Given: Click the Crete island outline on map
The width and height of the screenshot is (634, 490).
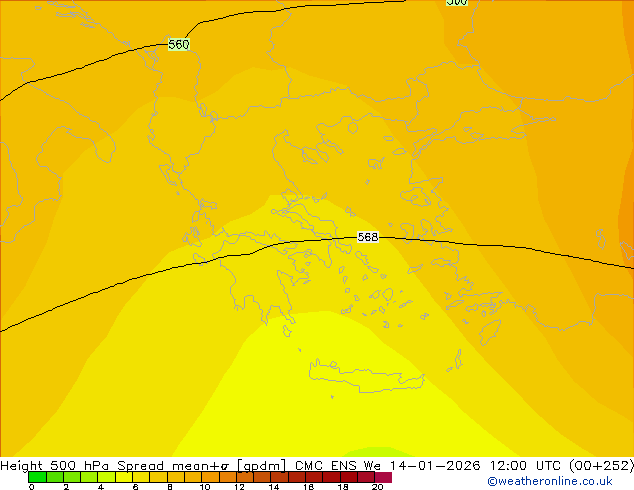Looking at the screenshot, I should [366, 376].
